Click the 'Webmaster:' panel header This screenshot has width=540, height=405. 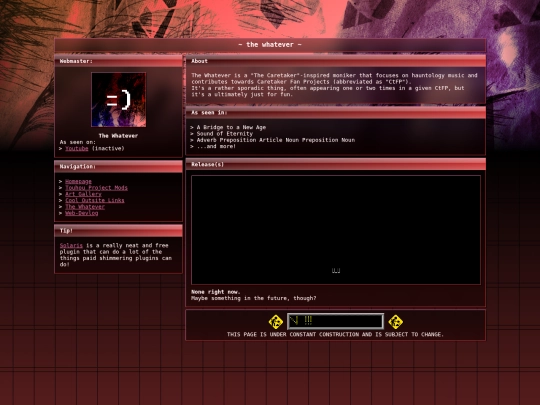118,61
